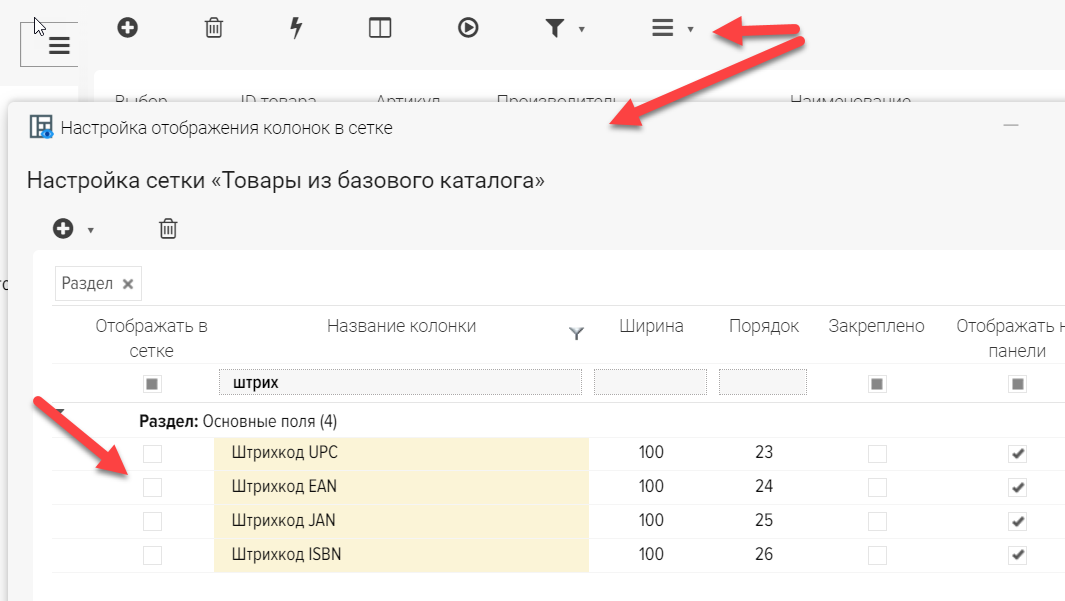Toggle the split columns layout icon
Image resolution: width=1065 pixels, height=601 pixels.
(380, 28)
